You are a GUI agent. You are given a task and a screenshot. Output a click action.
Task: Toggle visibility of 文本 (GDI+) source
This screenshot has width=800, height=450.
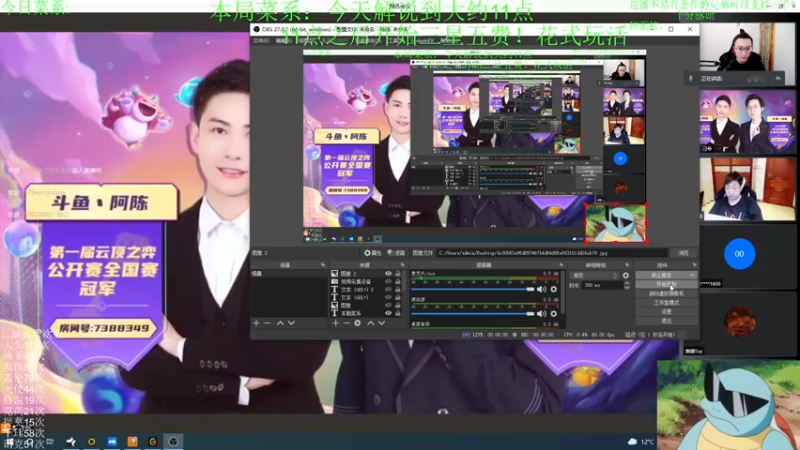click(388, 297)
